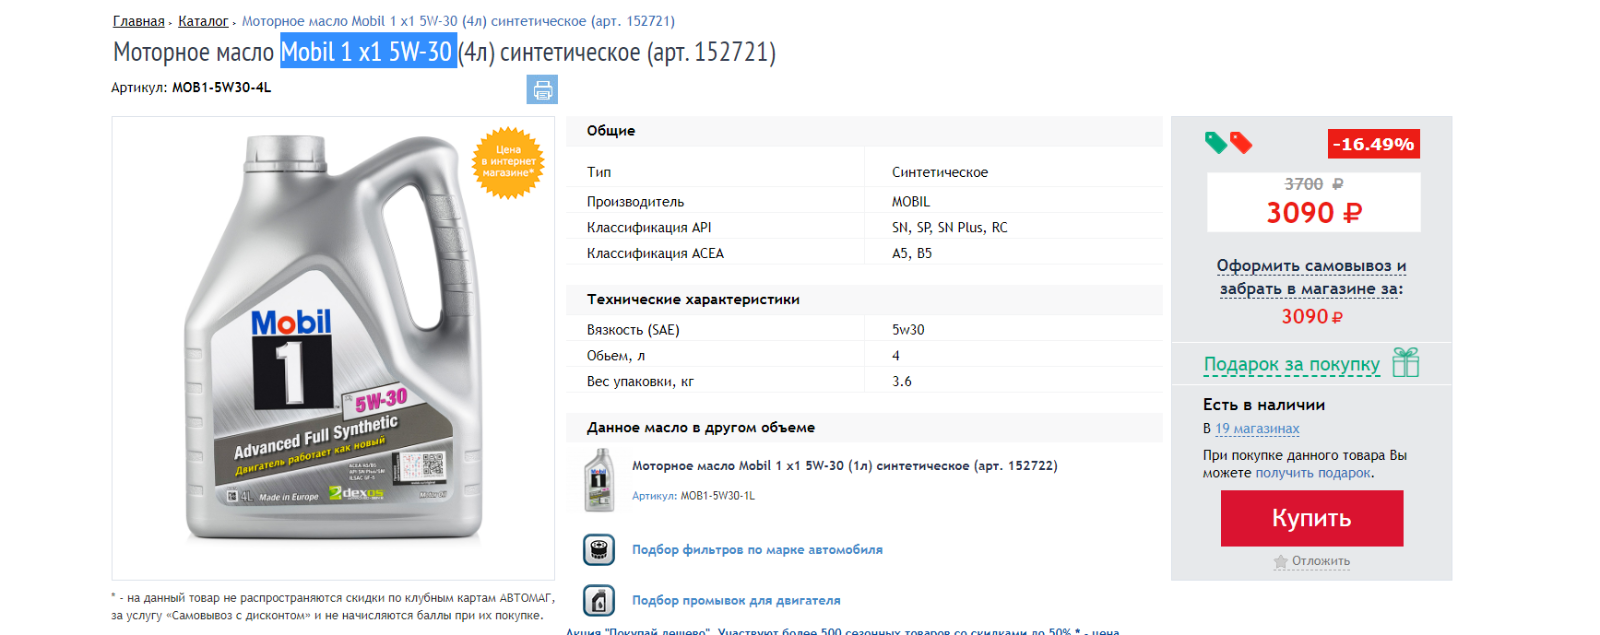Click the 3090 ₽ current price
This screenshot has height=635, width=1600.
pyautogui.click(x=1314, y=213)
